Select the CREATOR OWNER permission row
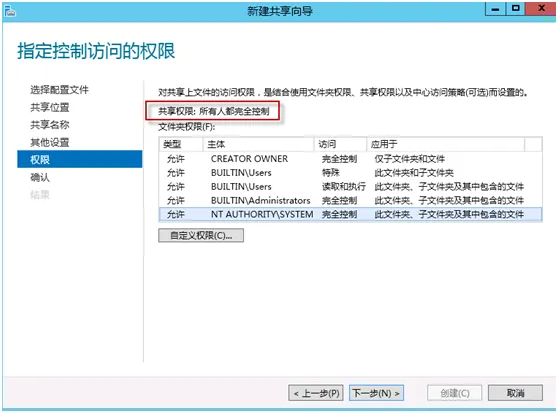The width and height of the screenshot is (558, 413). pos(350,159)
